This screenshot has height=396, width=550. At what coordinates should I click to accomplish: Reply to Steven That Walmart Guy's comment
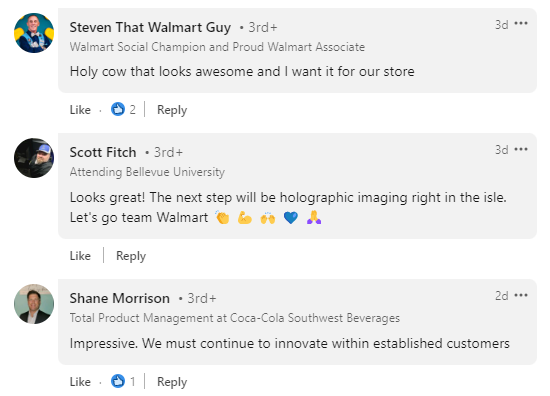(172, 110)
